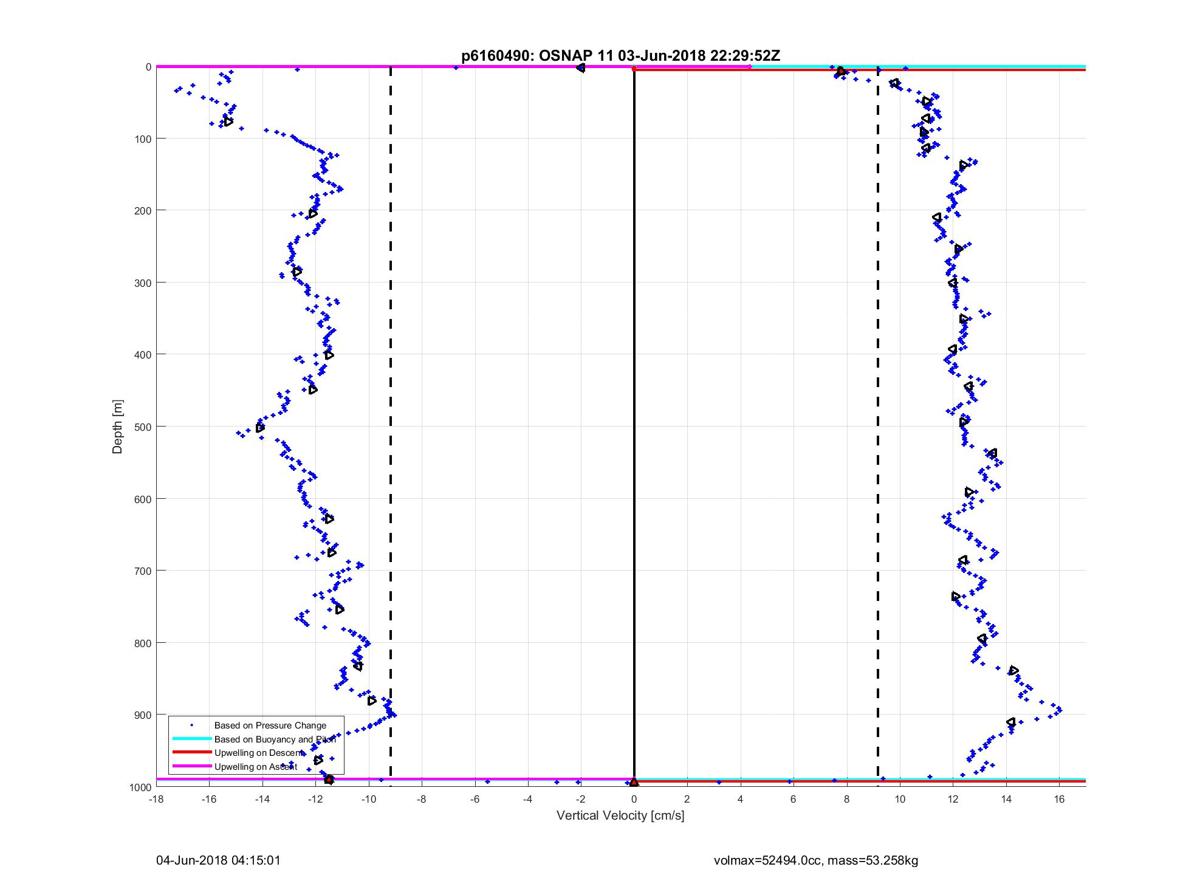Click the -14 tick label on the velocity axis

click(x=262, y=799)
